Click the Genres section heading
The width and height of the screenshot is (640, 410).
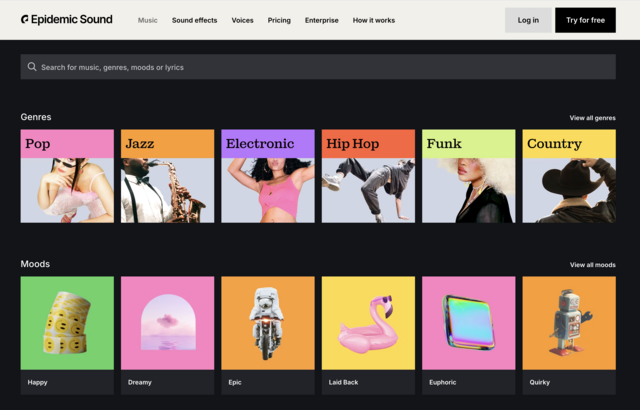click(x=36, y=117)
